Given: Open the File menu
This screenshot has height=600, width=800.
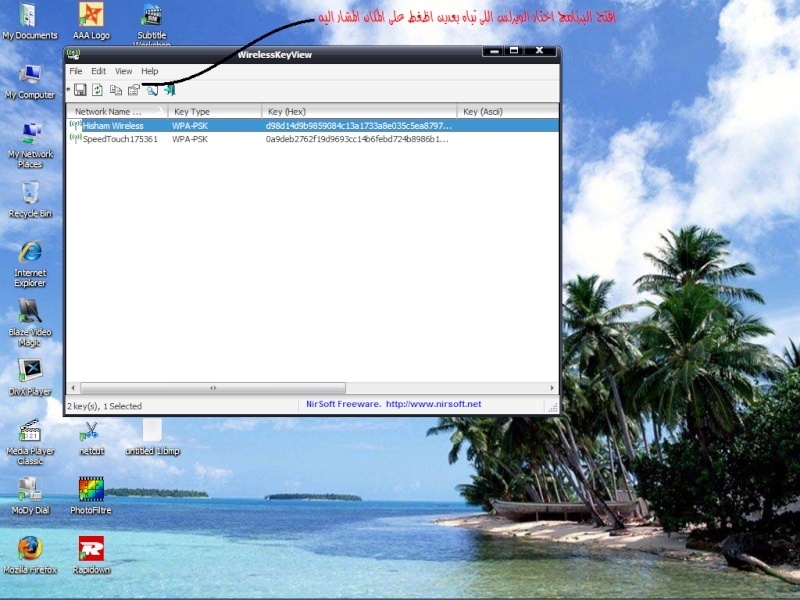Looking at the screenshot, I should [x=76, y=71].
